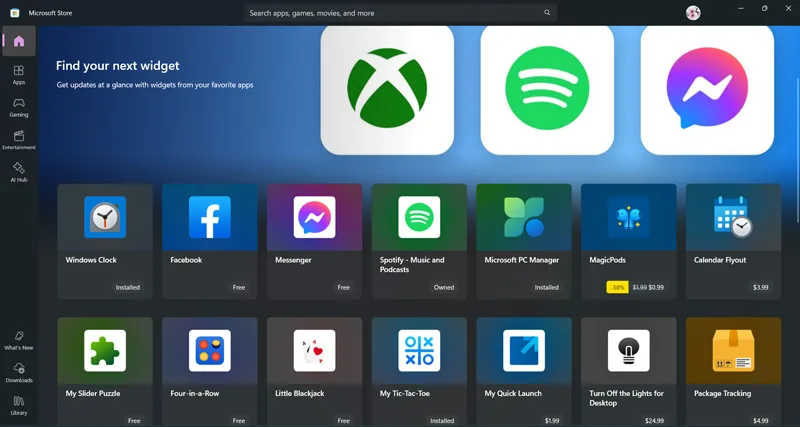Image resolution: width=800 pixels, height=427 pixels.
Task: Open the Package Tracking app icon
Action: pos(733,350)
